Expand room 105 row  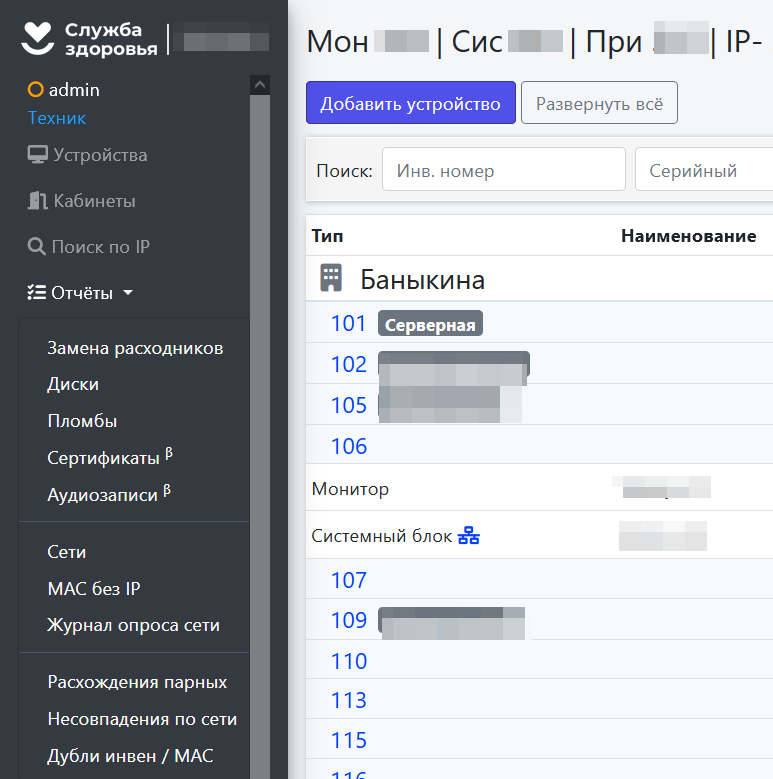pos(349,405)
